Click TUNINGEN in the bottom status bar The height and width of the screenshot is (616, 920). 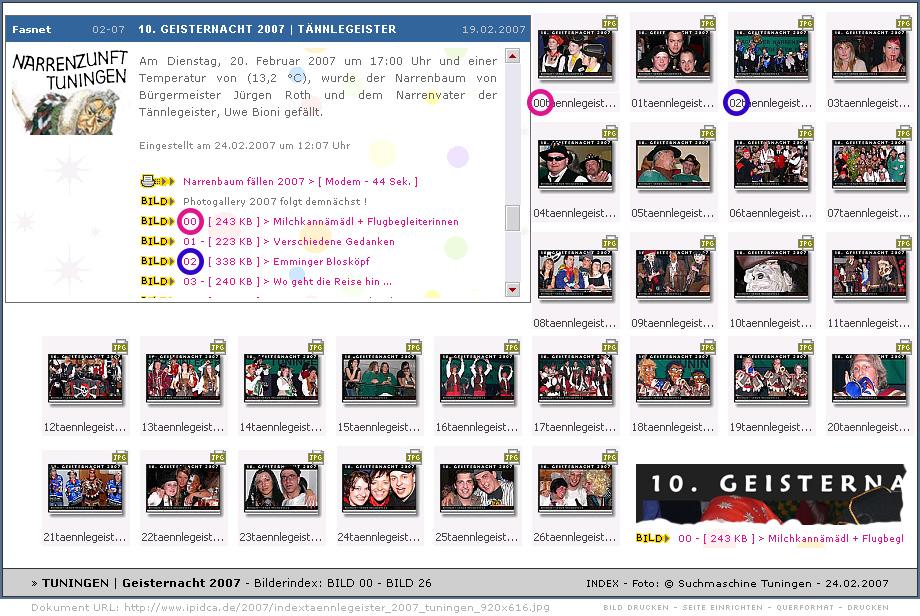[76, 583]
